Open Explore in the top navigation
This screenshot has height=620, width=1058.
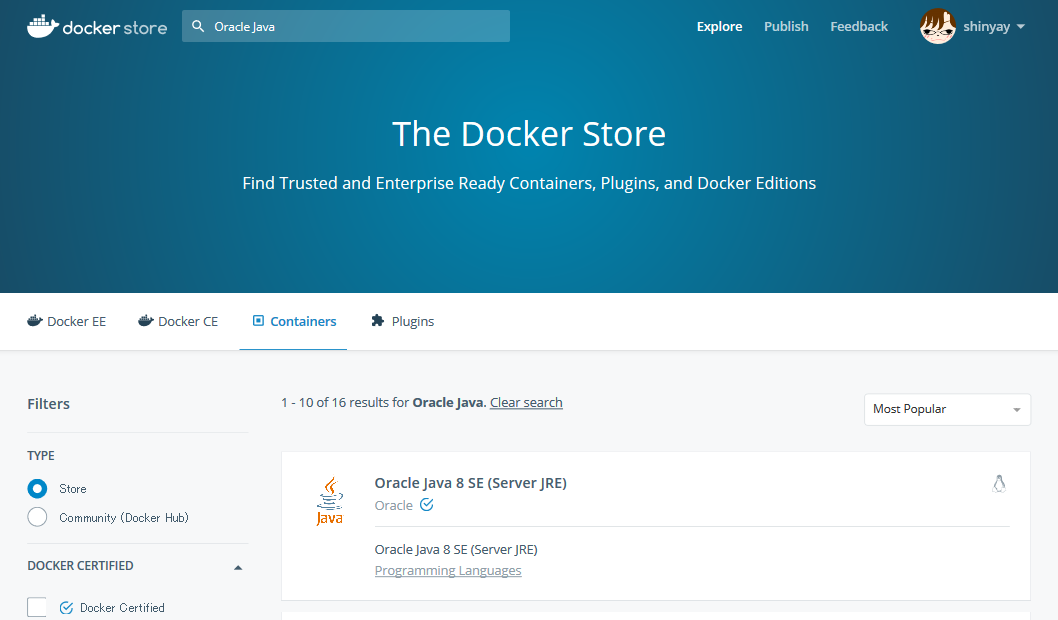pyautogui.click(x=719, y=26)
